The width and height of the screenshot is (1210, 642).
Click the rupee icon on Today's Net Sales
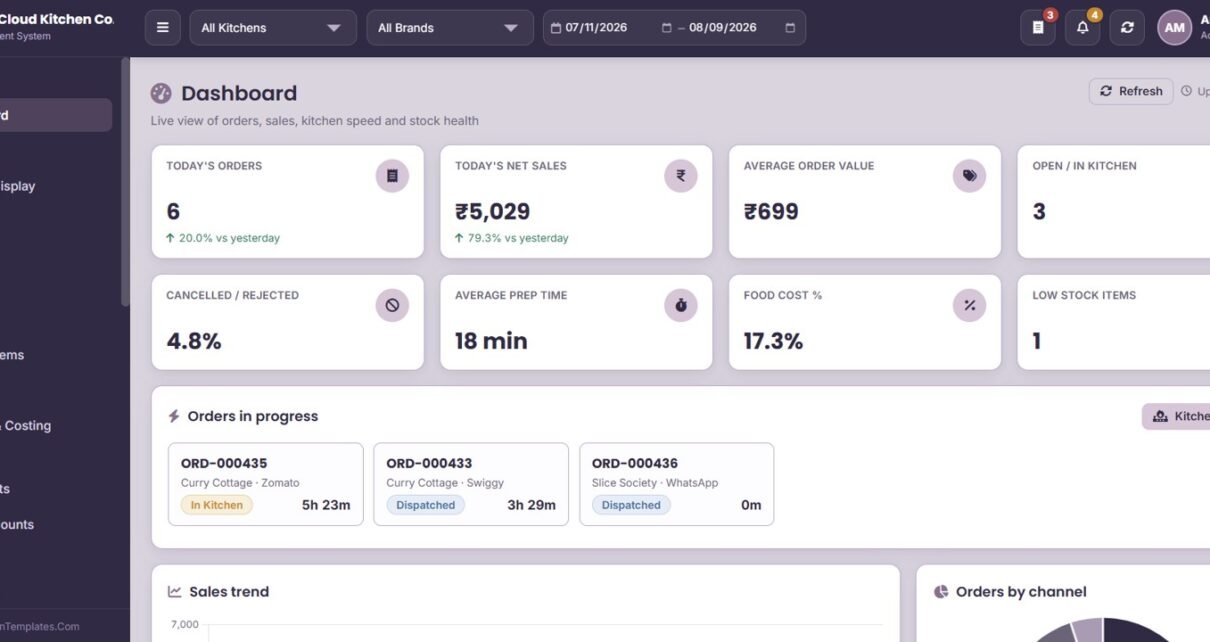[x=681, y=176]
